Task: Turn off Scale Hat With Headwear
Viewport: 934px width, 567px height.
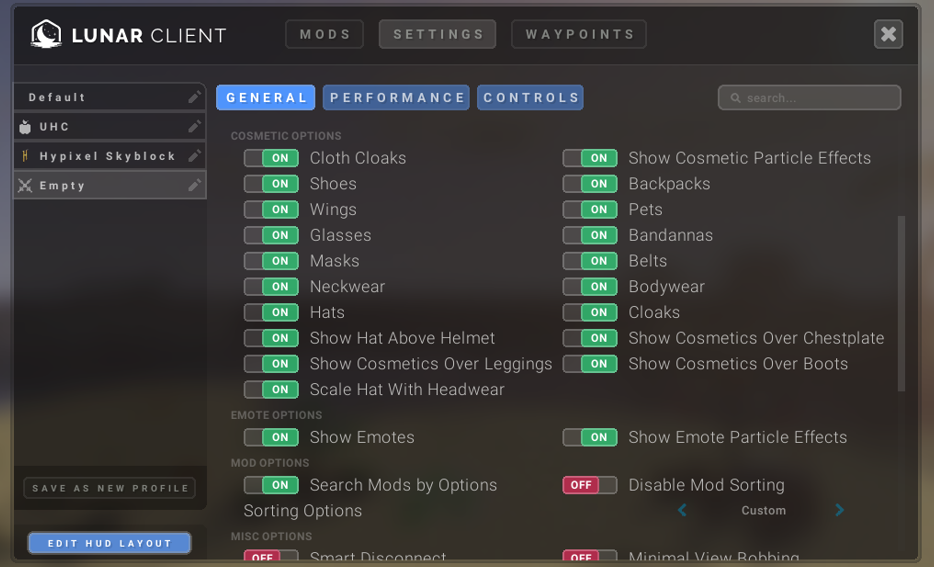Action: pyautogui.click(x=271, y=389)
